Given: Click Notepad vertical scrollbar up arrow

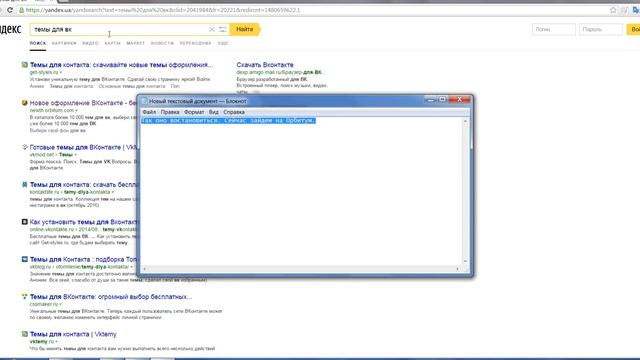Looking at the screenshot, I should coord(465,121).
